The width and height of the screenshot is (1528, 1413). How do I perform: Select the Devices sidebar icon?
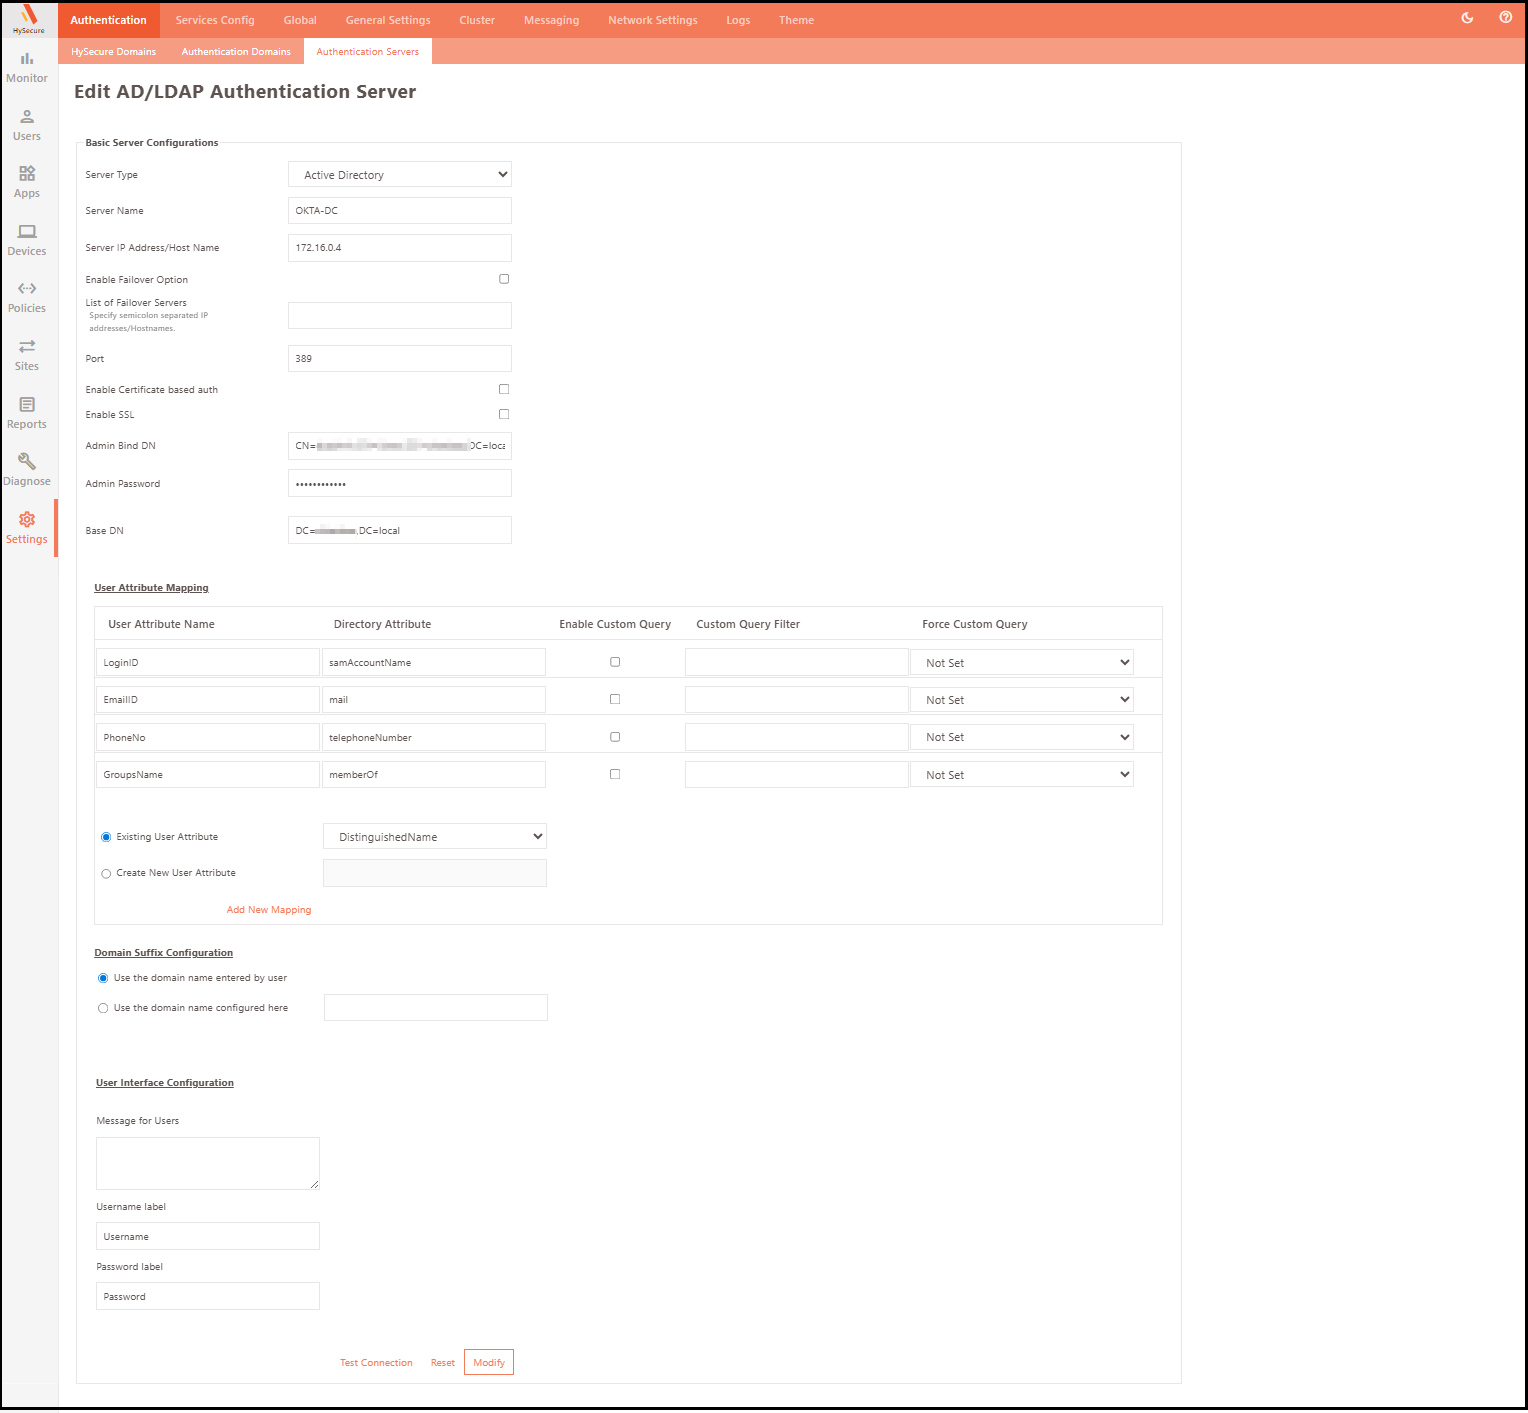pos(27,240)
